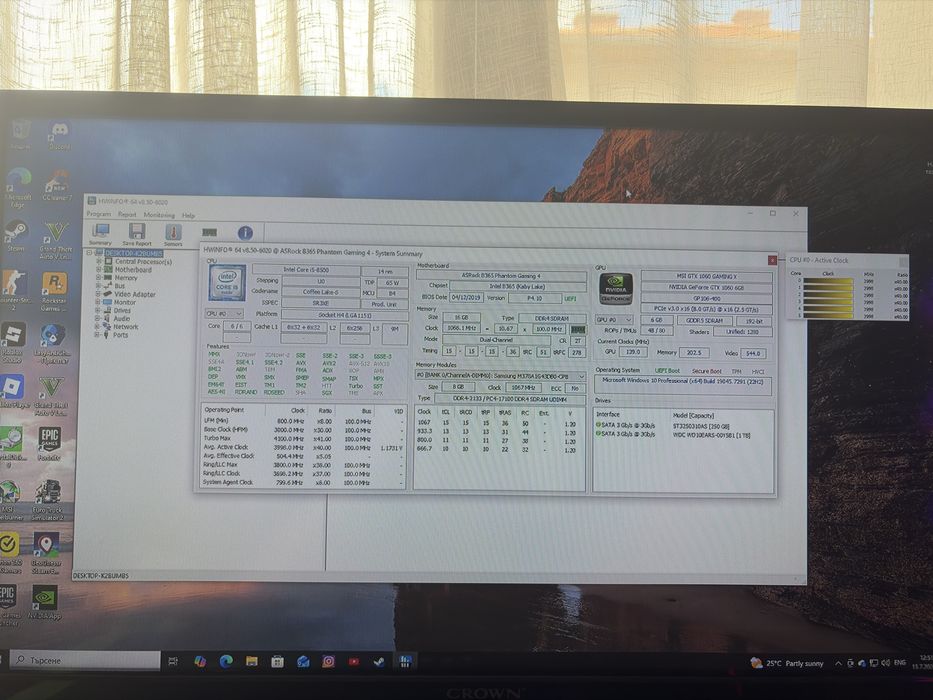Select the DESKTOP-K2BUMB5 root tree item
The width and height of the screenshot is (933, 700).
pyautogui.click(x=134, y=254)
